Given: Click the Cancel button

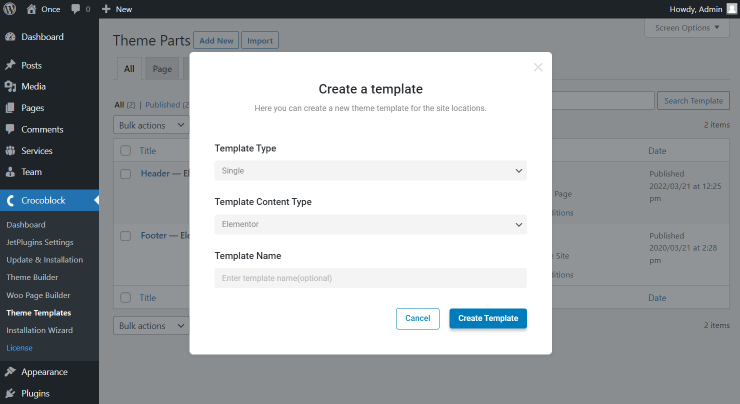Looking at the screenshot, I should coord(418,319).
